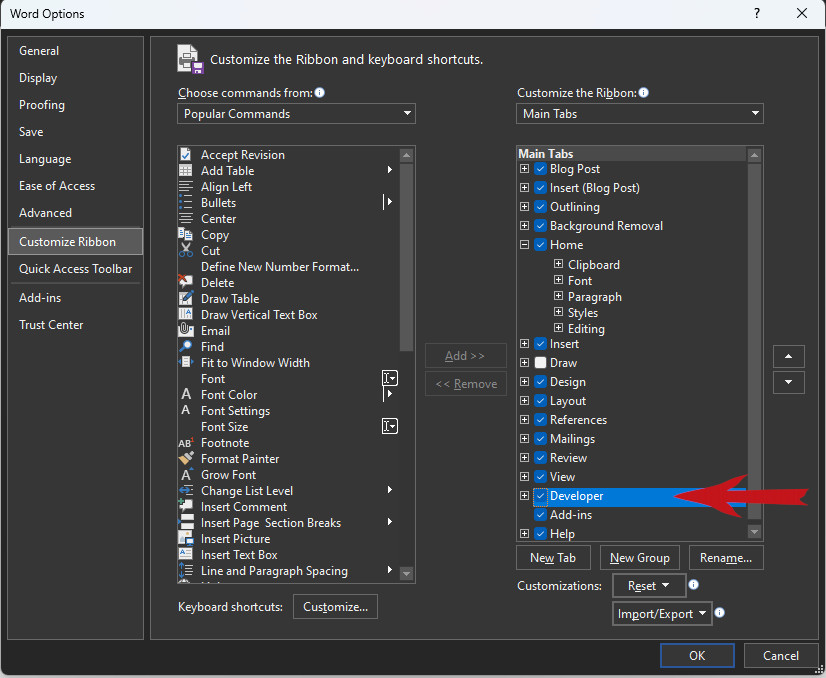Viewport: 826px width, 678px height.
Task: Confirm with the OK button
Action: point(697,655)
